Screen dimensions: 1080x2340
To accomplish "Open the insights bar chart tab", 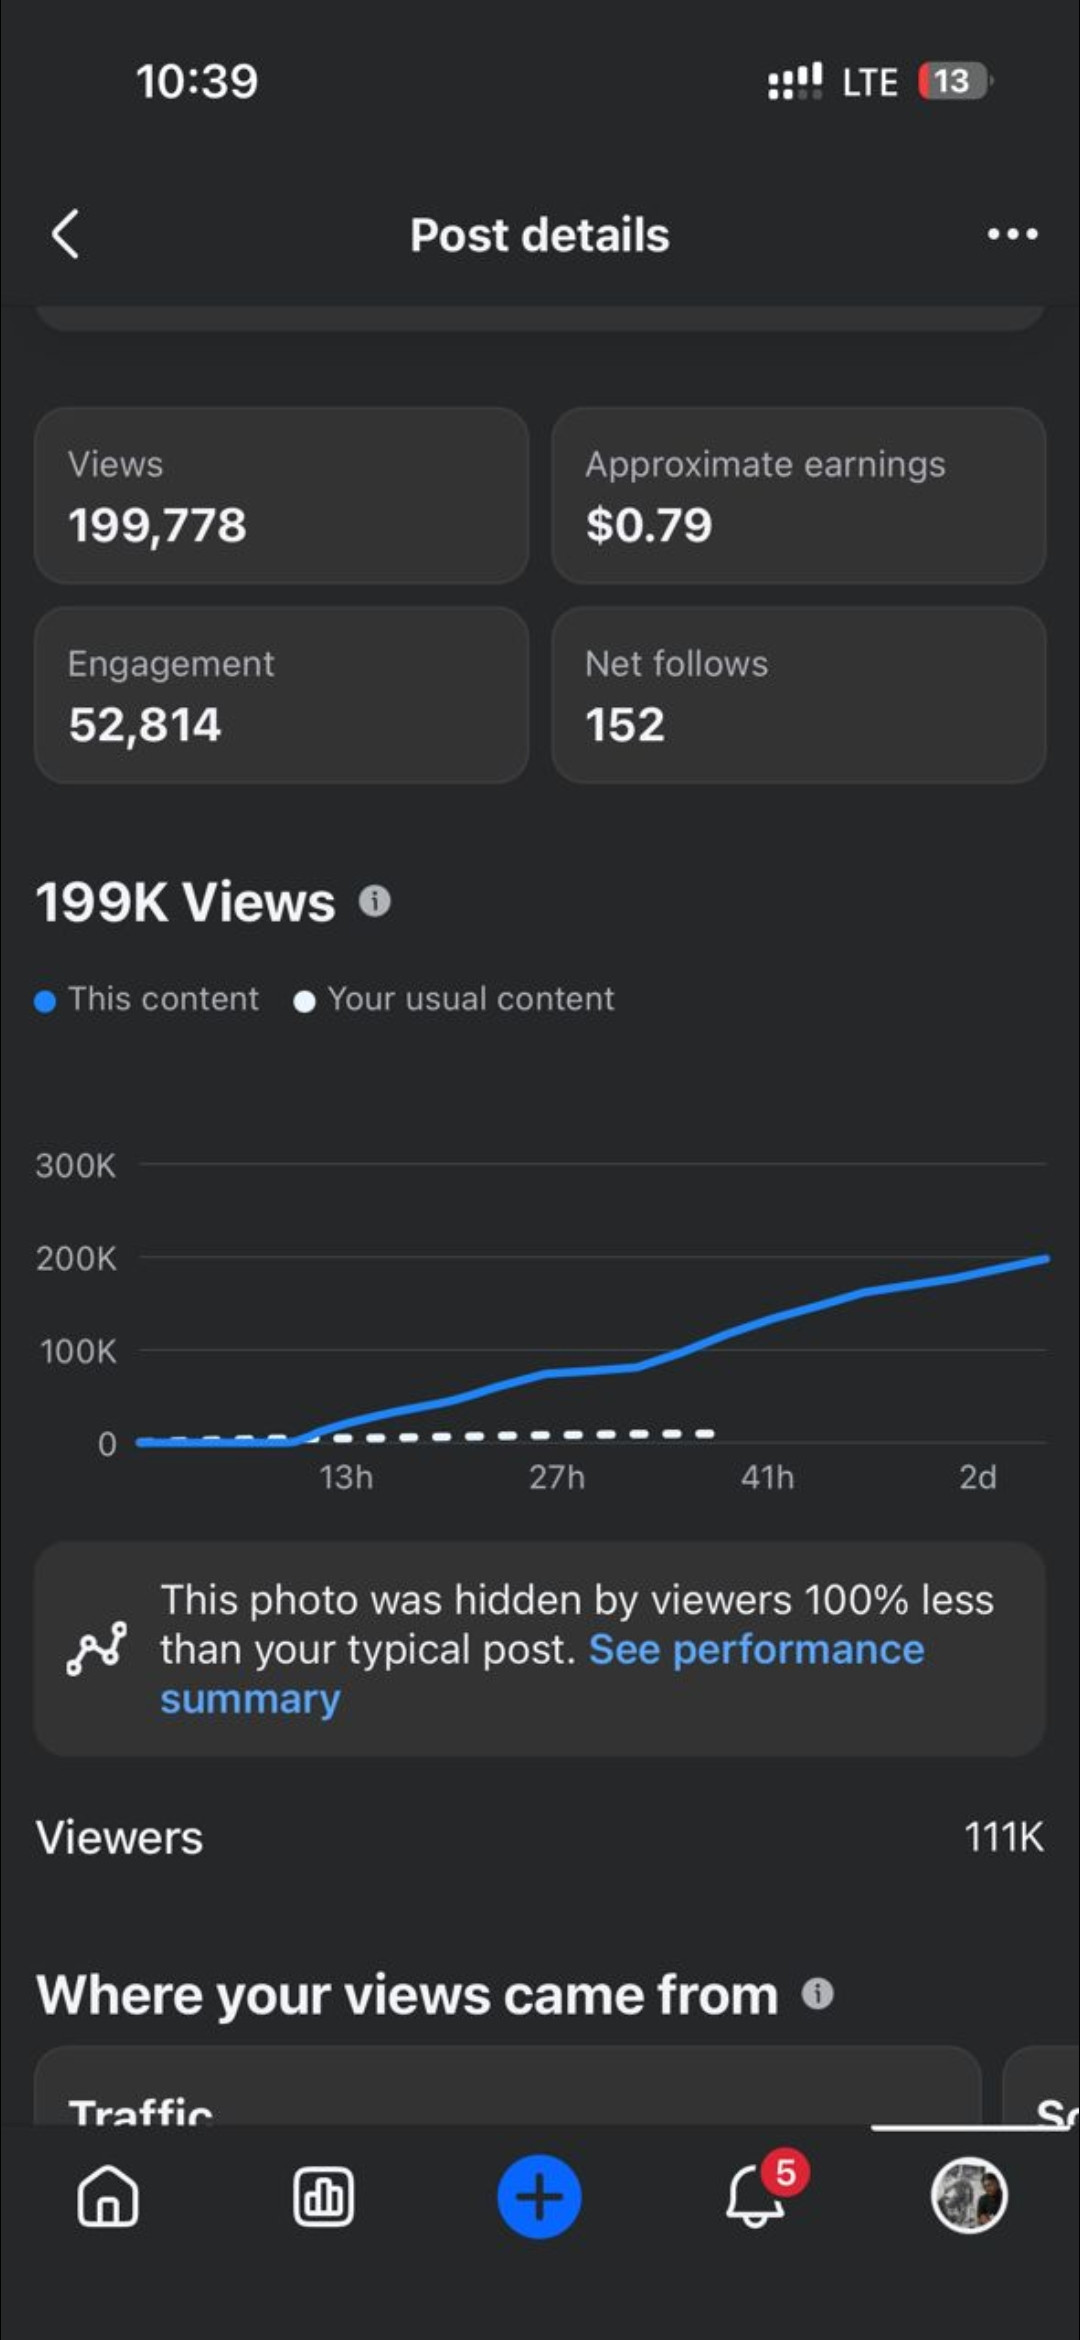I will tap(323, 2197).
